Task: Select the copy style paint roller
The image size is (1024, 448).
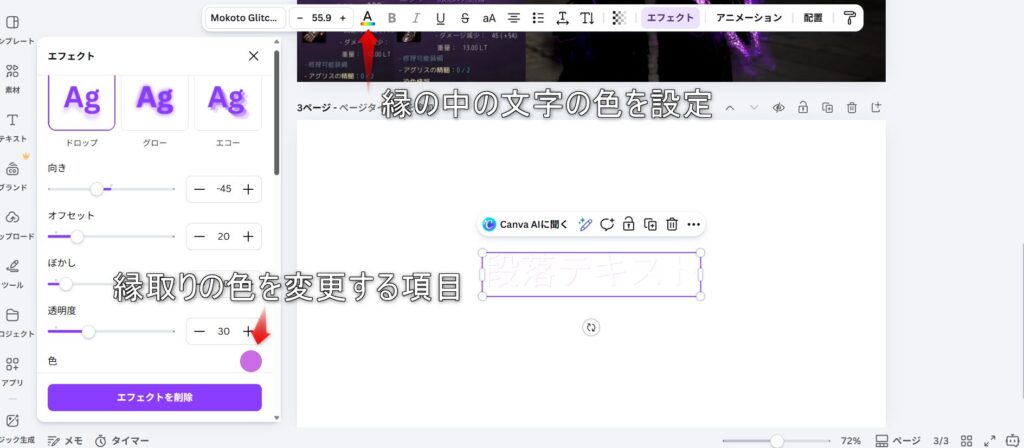Action: coord(849,18)
